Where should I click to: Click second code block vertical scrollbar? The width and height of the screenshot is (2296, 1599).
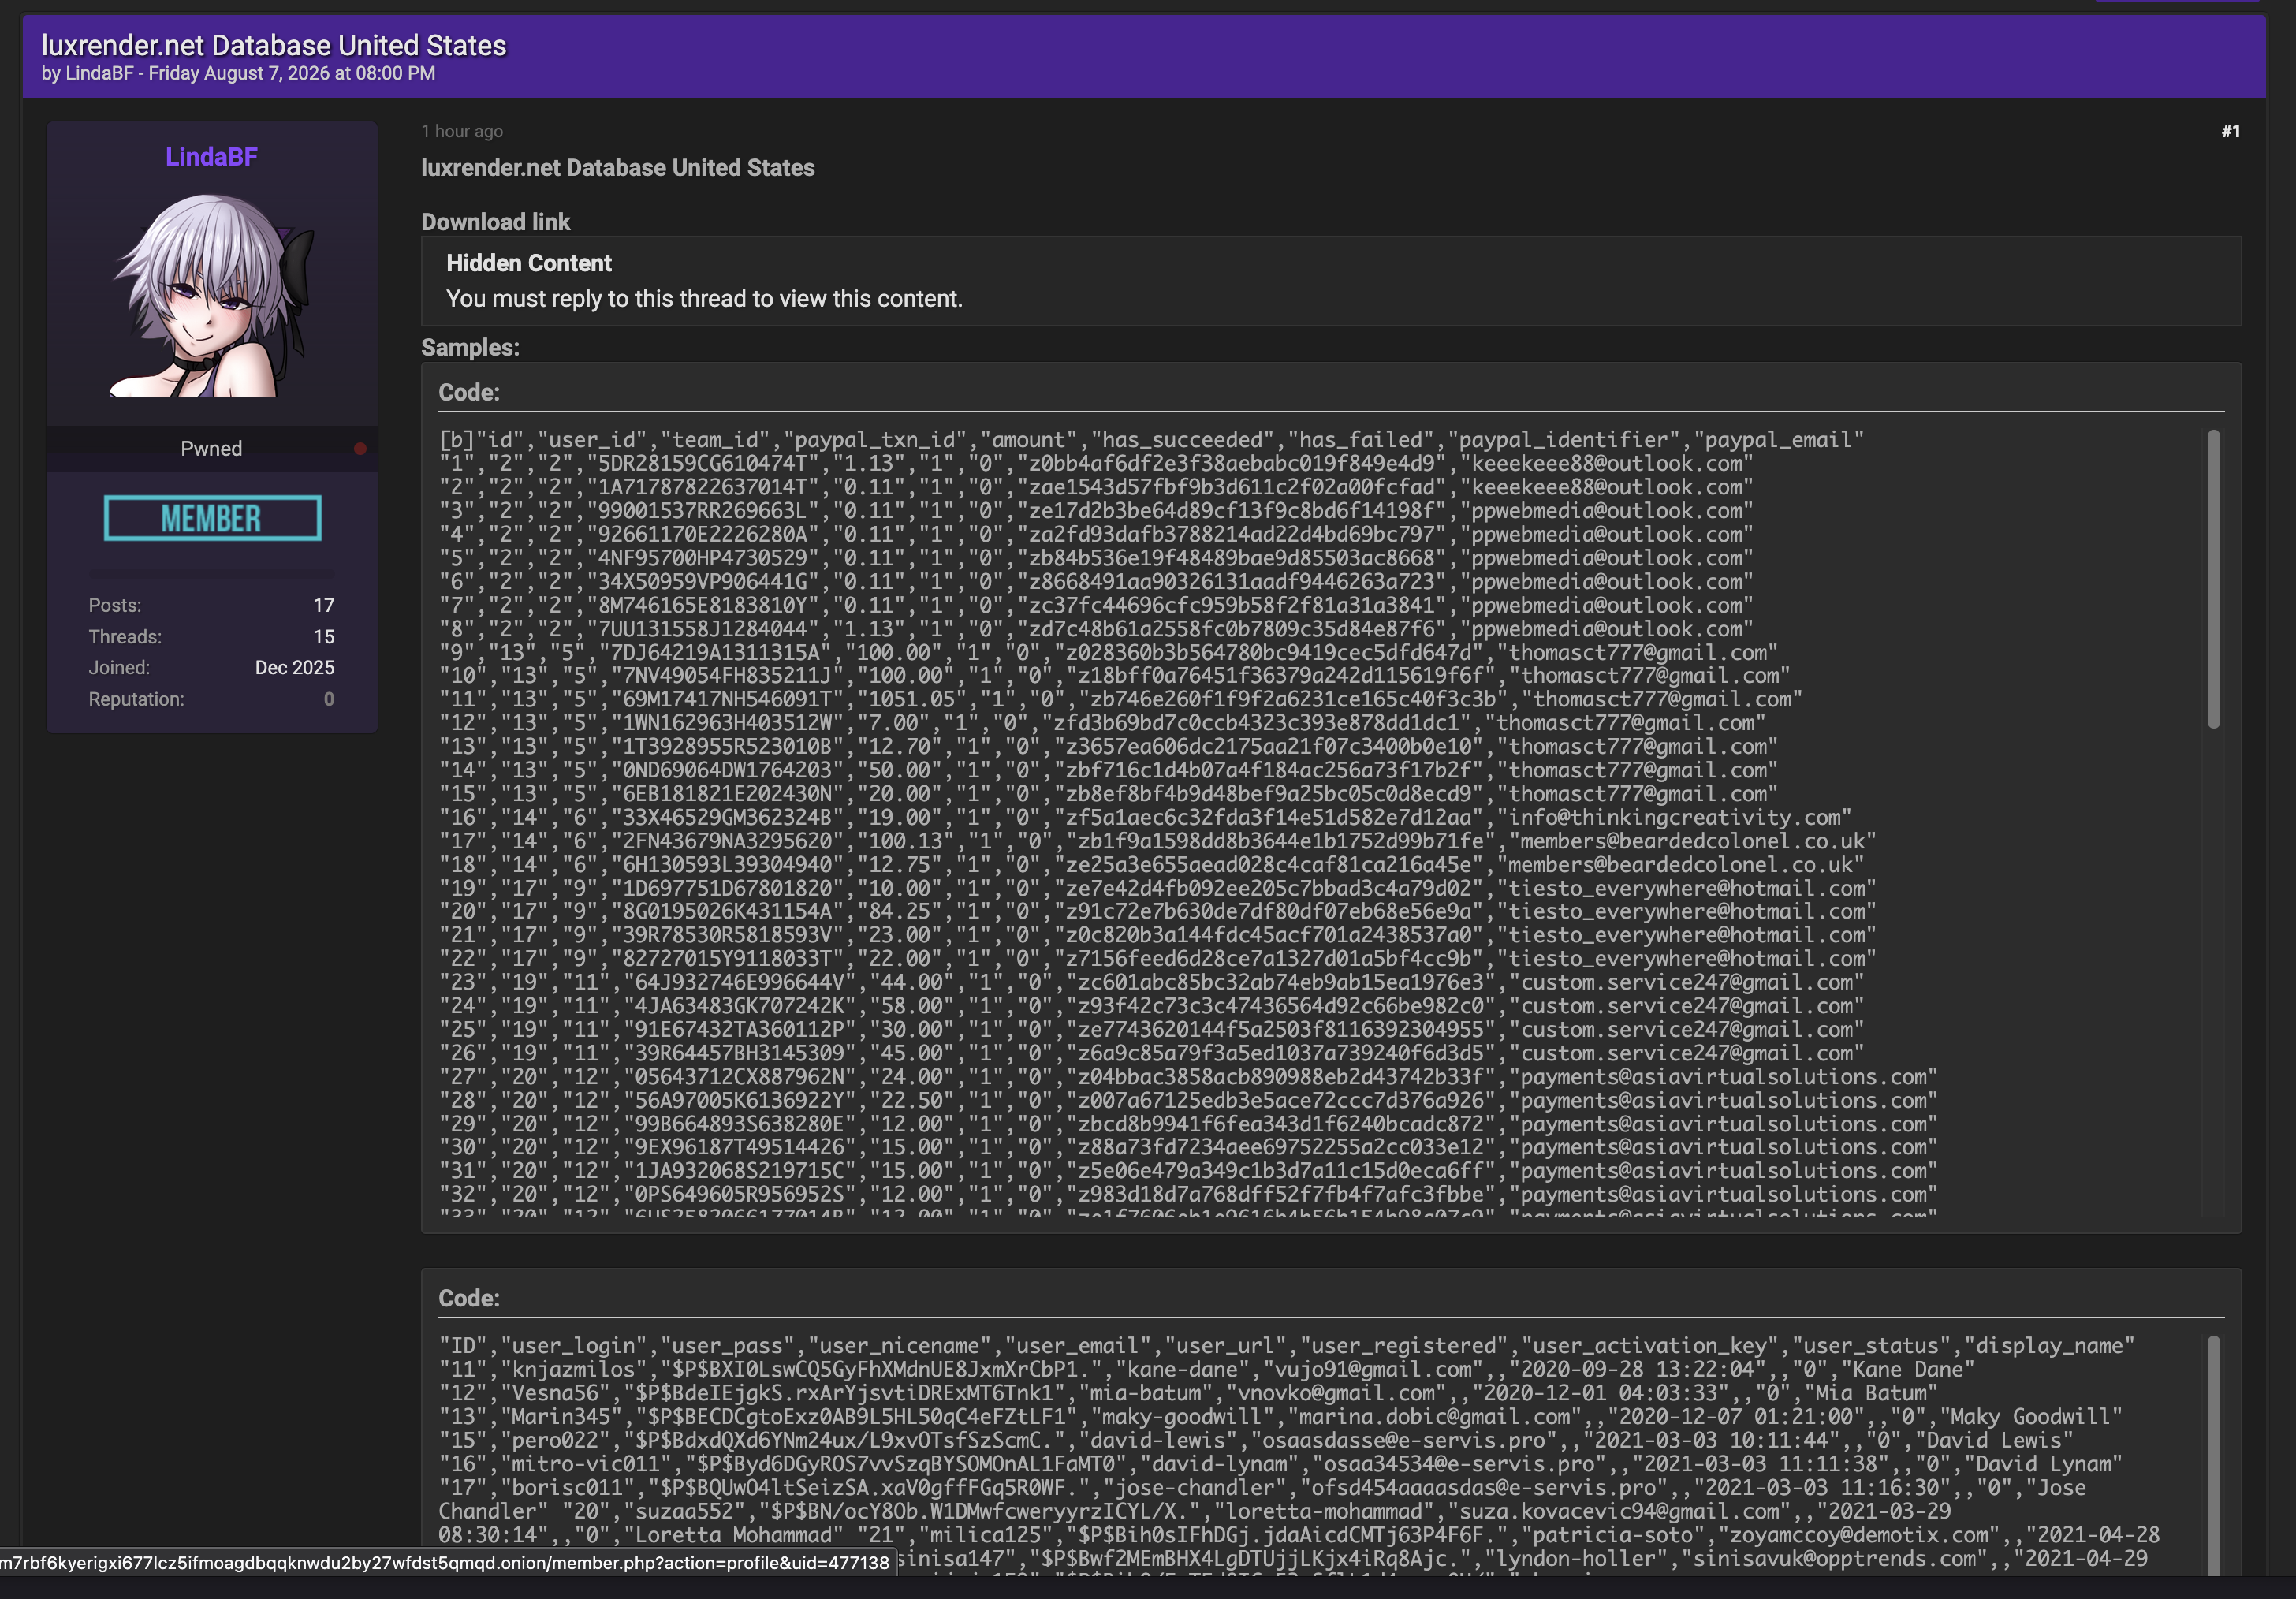pyautogui.click(x=2213, y=1455)
